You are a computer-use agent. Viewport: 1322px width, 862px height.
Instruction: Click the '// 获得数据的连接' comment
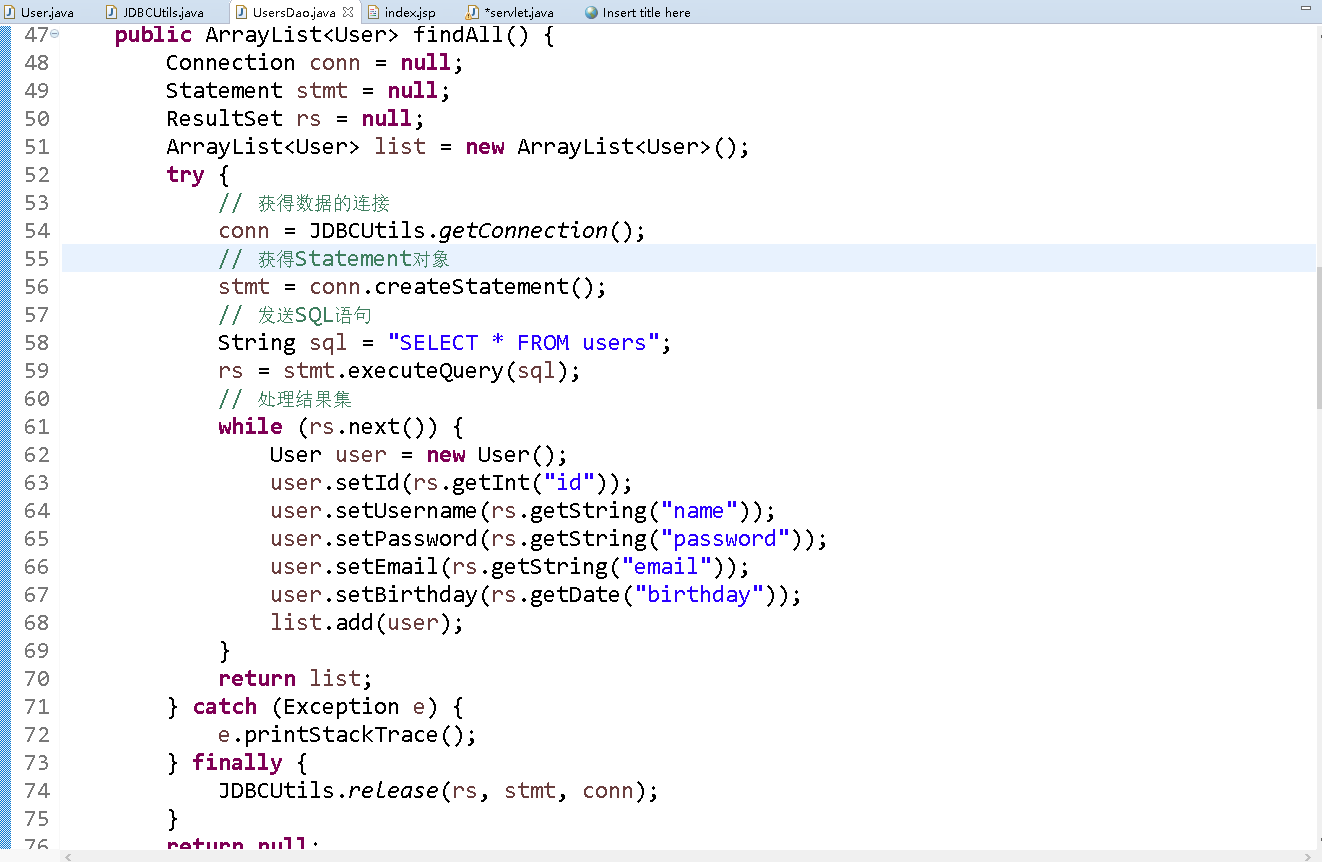pyautogui.click(x=304, y=203)
